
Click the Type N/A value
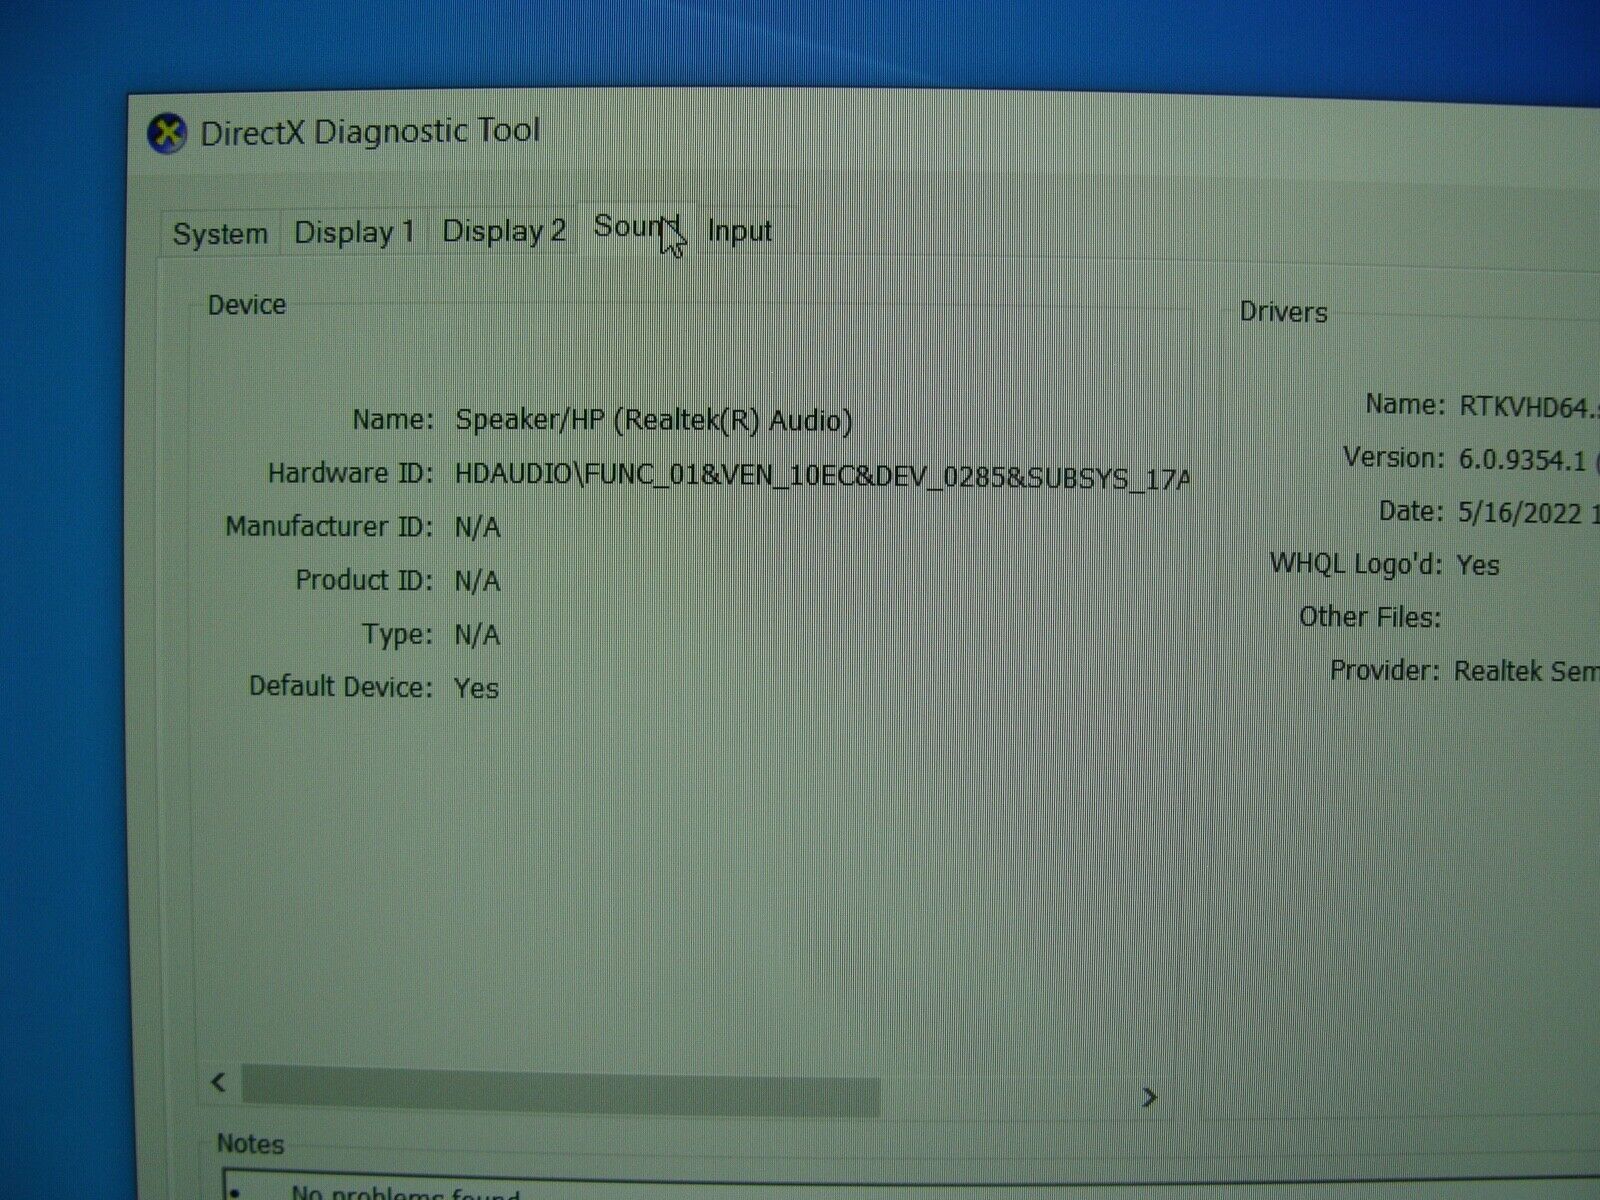[x=477, y=635]
